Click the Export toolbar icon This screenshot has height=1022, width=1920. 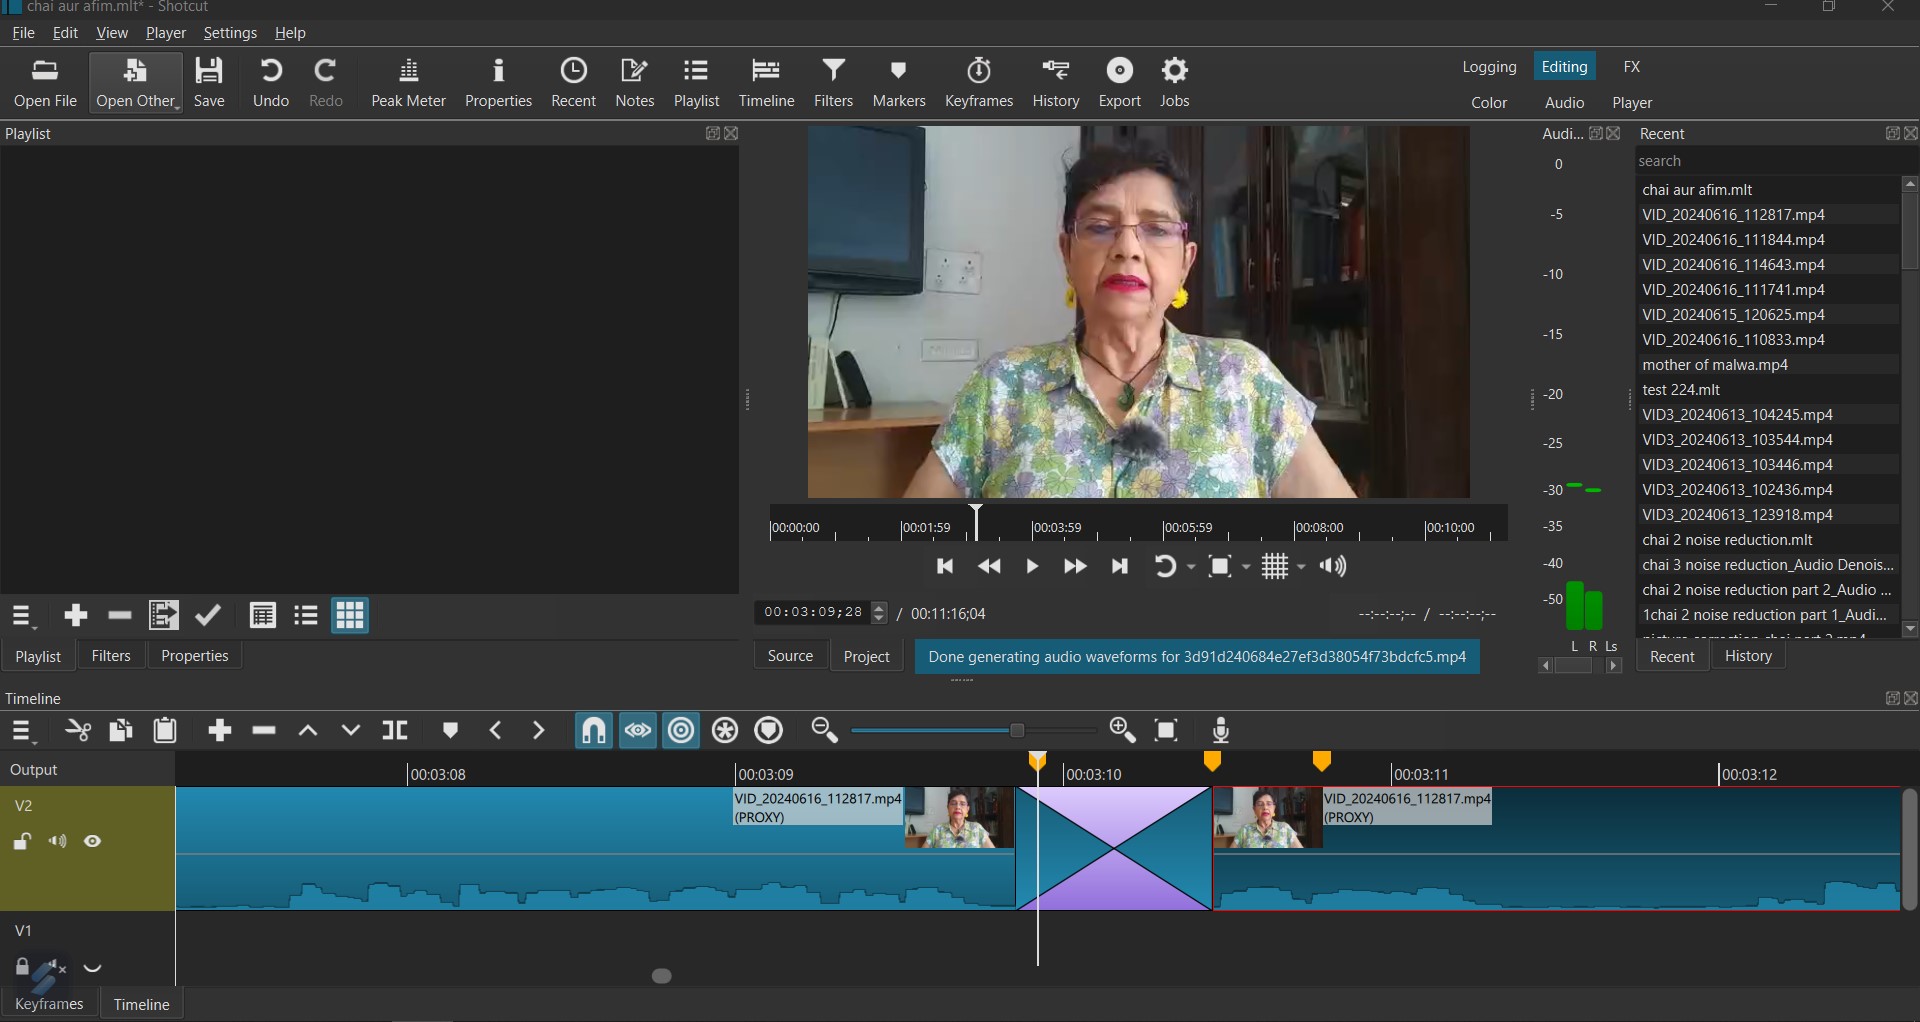coord(1119,82)
